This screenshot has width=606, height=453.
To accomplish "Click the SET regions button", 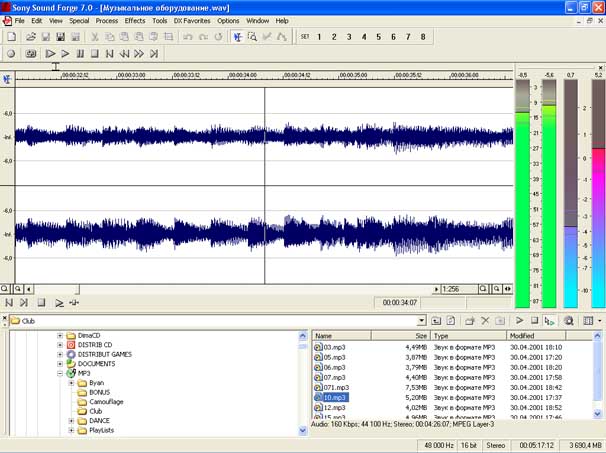I will [305, 37].
